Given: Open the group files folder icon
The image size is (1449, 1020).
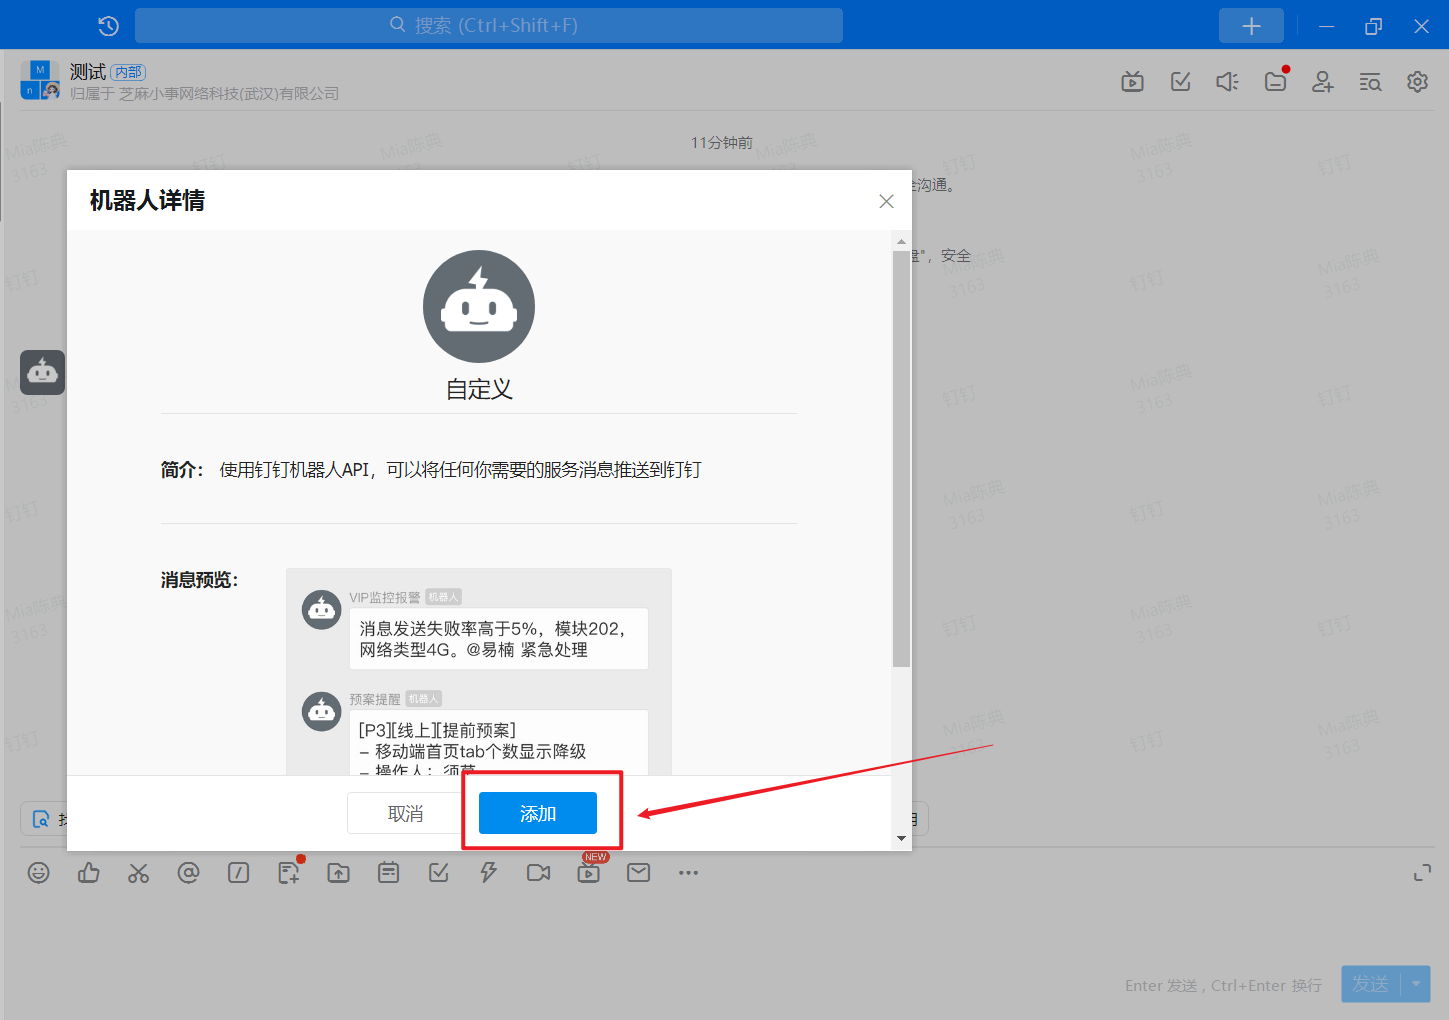Looking at the screenshot, I should [x=1275, y=82].
